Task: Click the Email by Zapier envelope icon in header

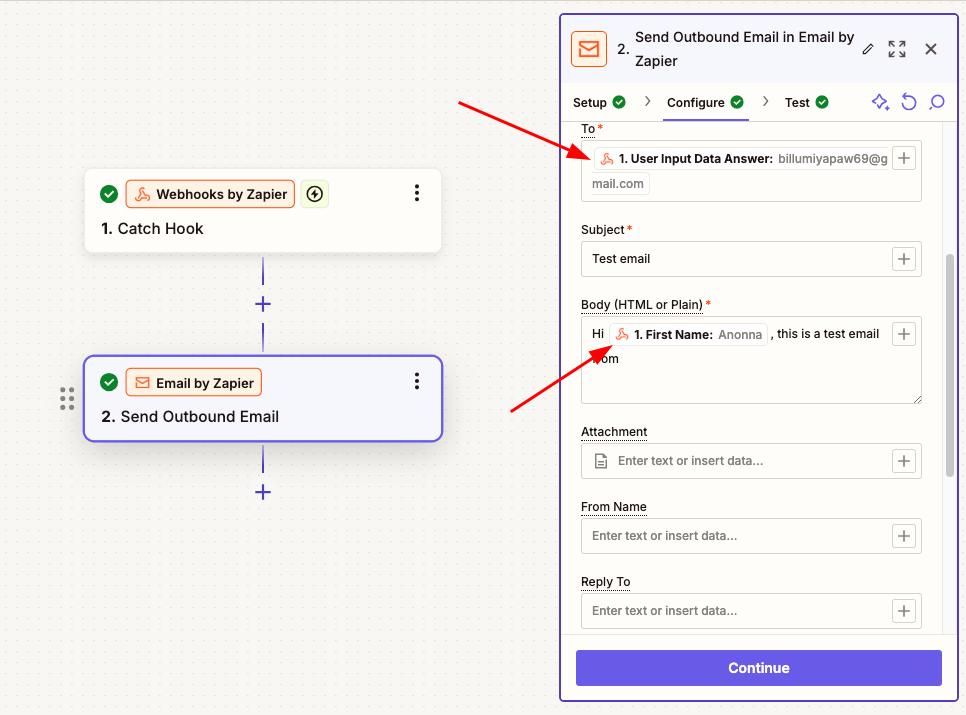Action: [x=589, y=49]
